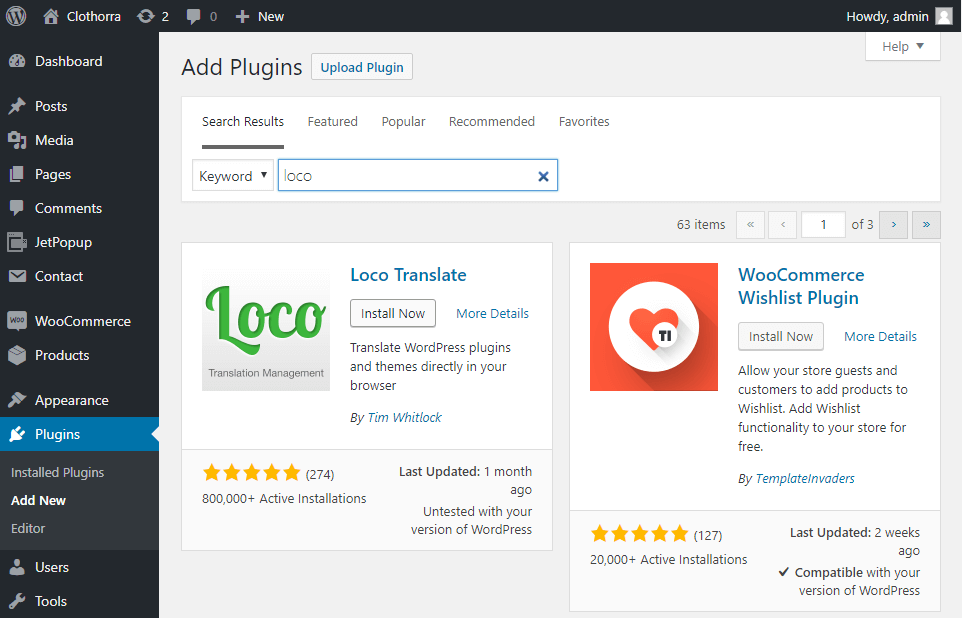962x618 pixels.
Task: Jump to the last results page
Action: click(x=926, y=225)
